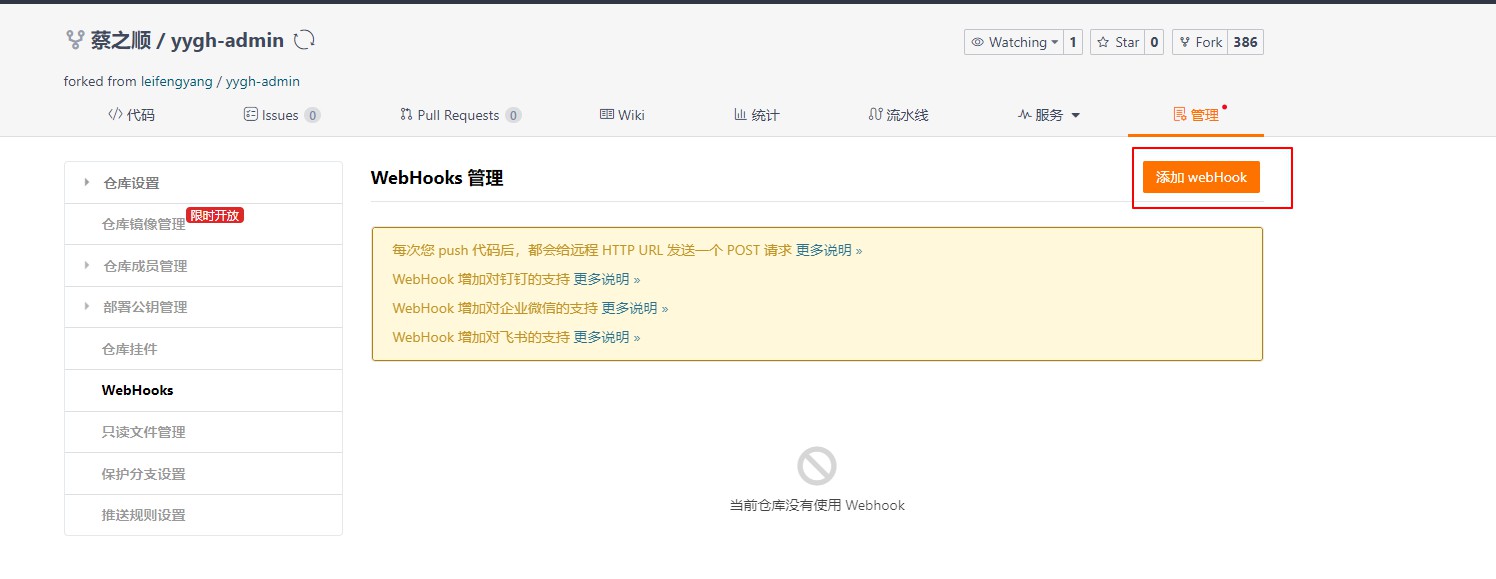
Task: Fork the repository
Action: pyautogui.click(x=1200, y=42)
